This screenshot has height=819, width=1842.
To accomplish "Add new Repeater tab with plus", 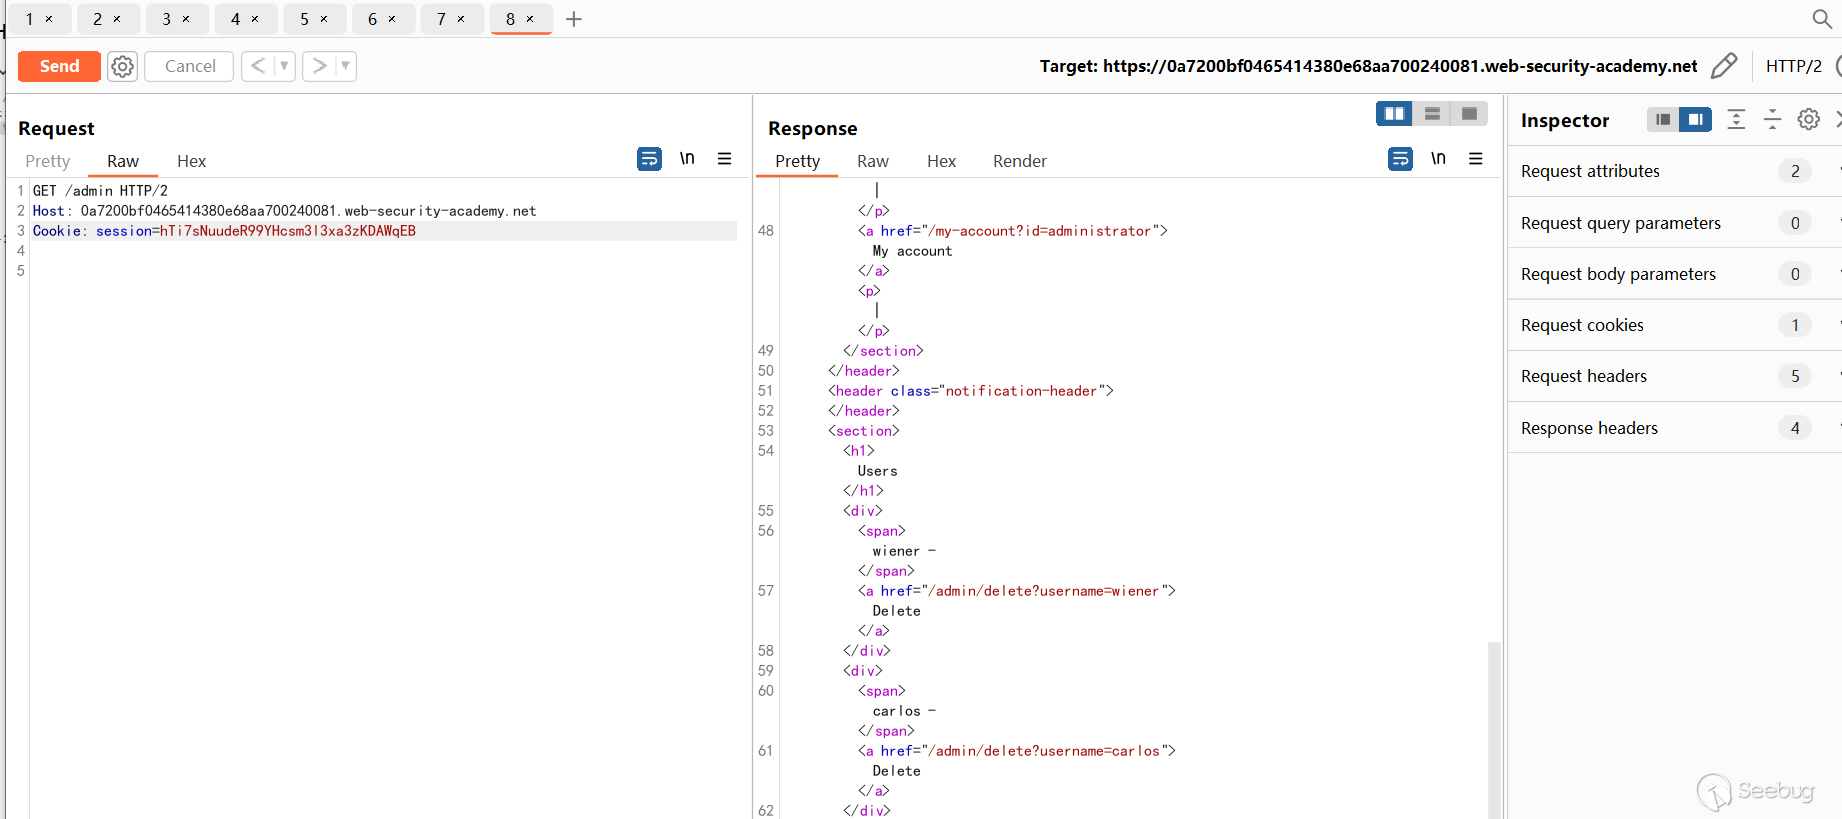I will pos(574,19).
